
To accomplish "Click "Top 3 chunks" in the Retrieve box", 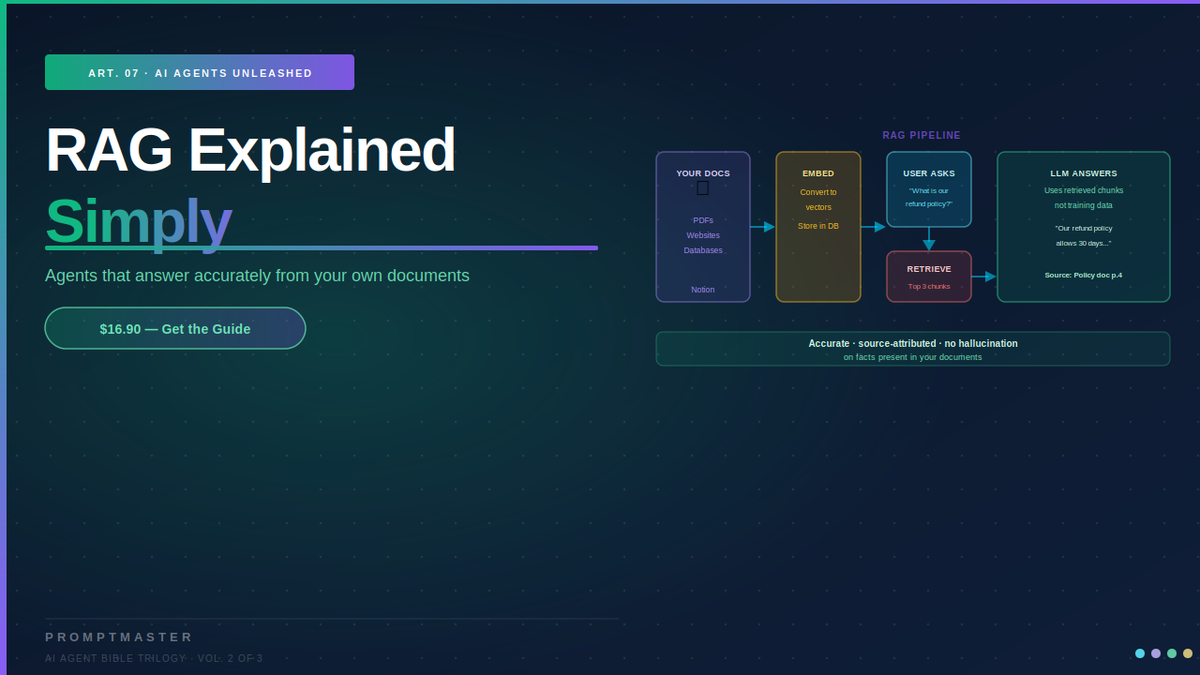I will tap(929, 286).
